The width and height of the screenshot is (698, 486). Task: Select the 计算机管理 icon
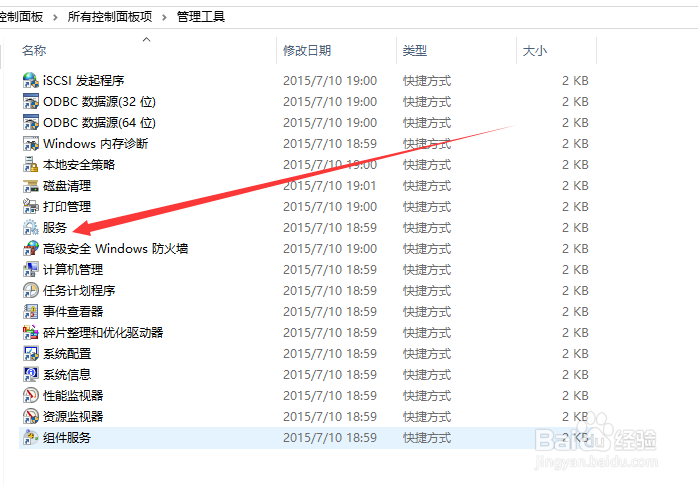(x=31, y=270)
